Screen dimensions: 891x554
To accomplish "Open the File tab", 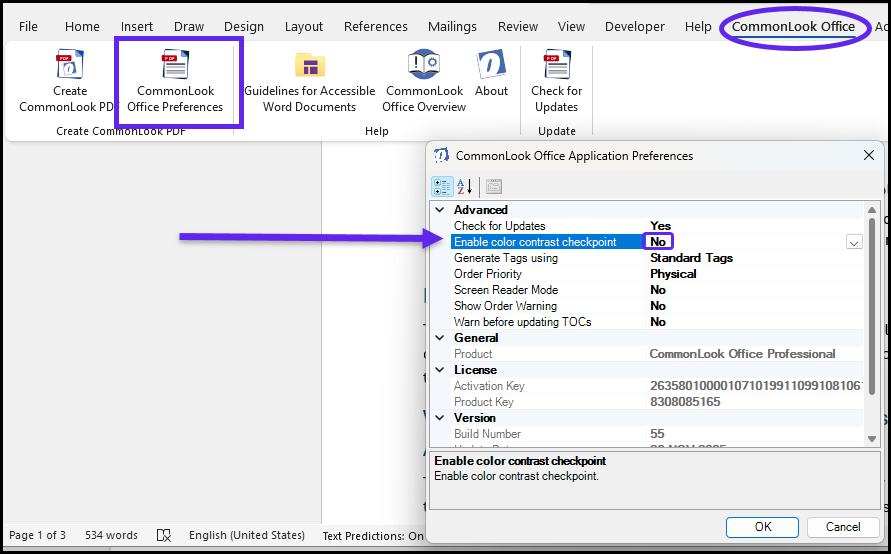I will tap(28, 27).
